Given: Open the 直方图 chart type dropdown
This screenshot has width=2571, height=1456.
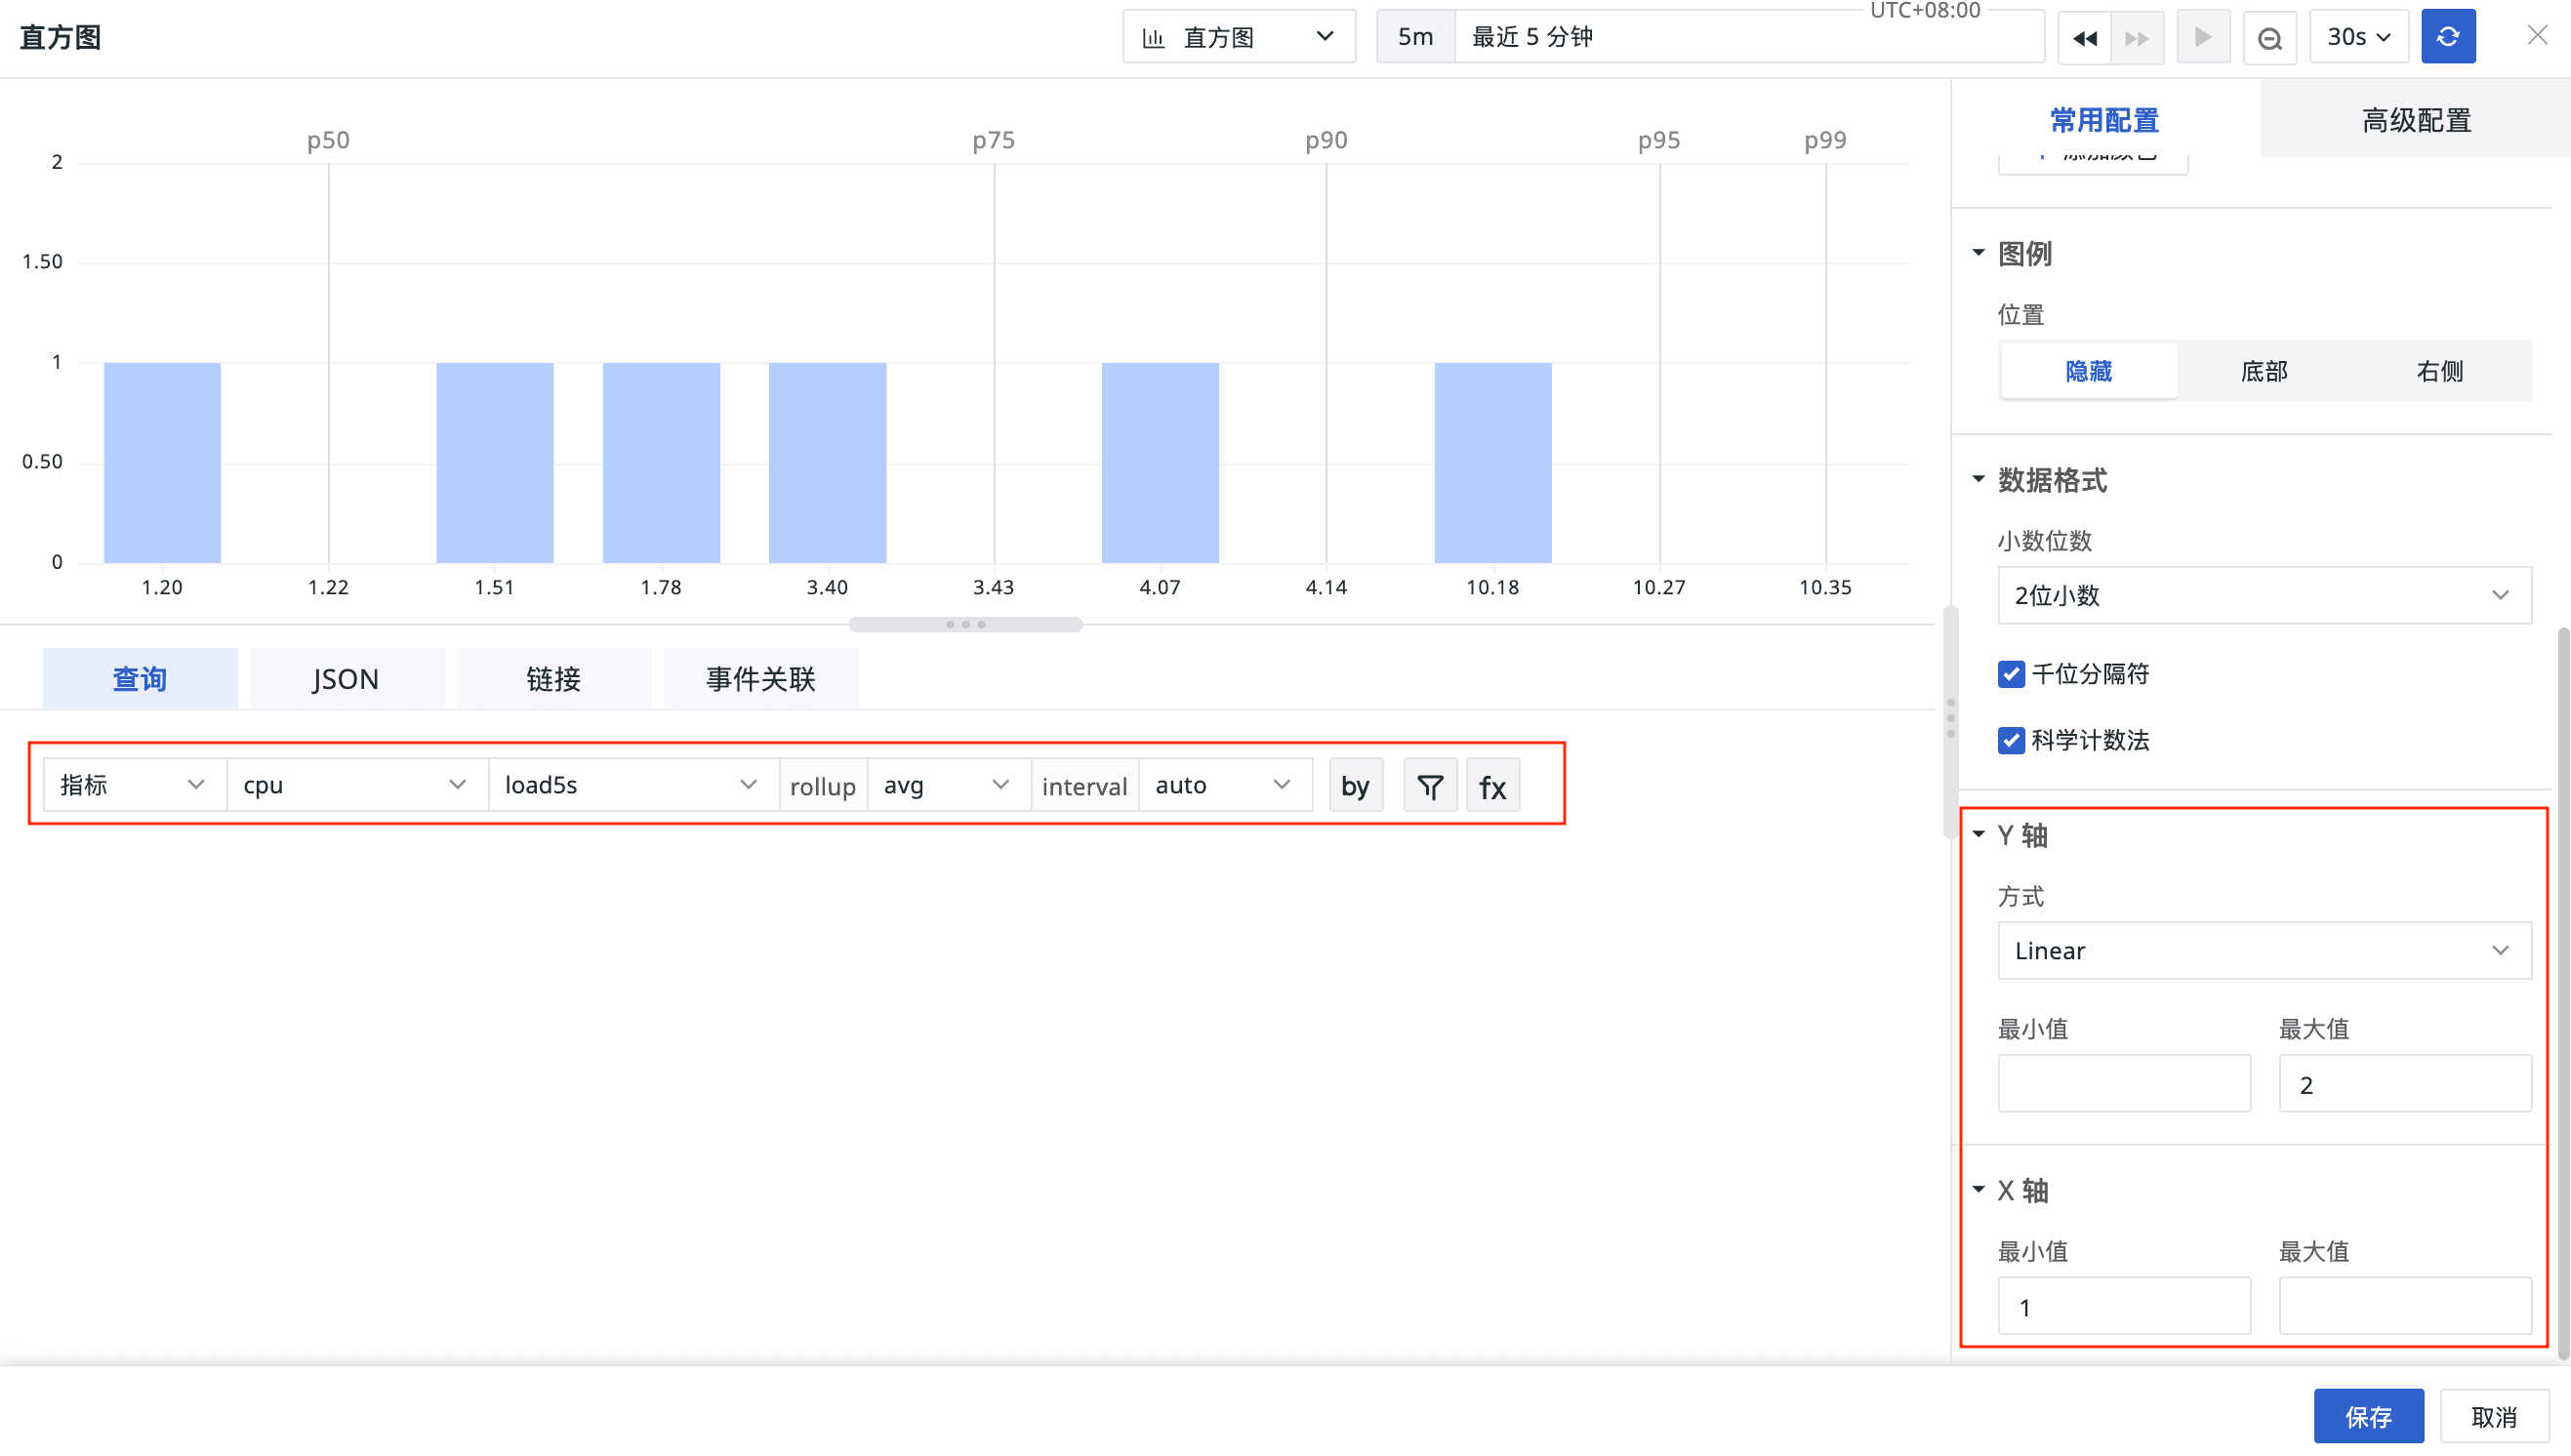Looking at the screenshot, I should (1238, 38).
